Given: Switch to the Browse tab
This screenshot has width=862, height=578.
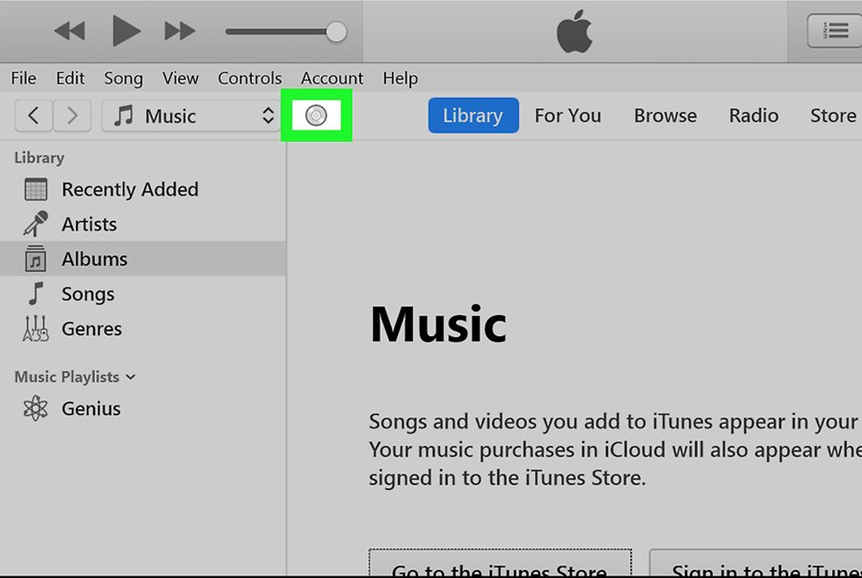Looking at the screenshot, I should pos(665,115).
